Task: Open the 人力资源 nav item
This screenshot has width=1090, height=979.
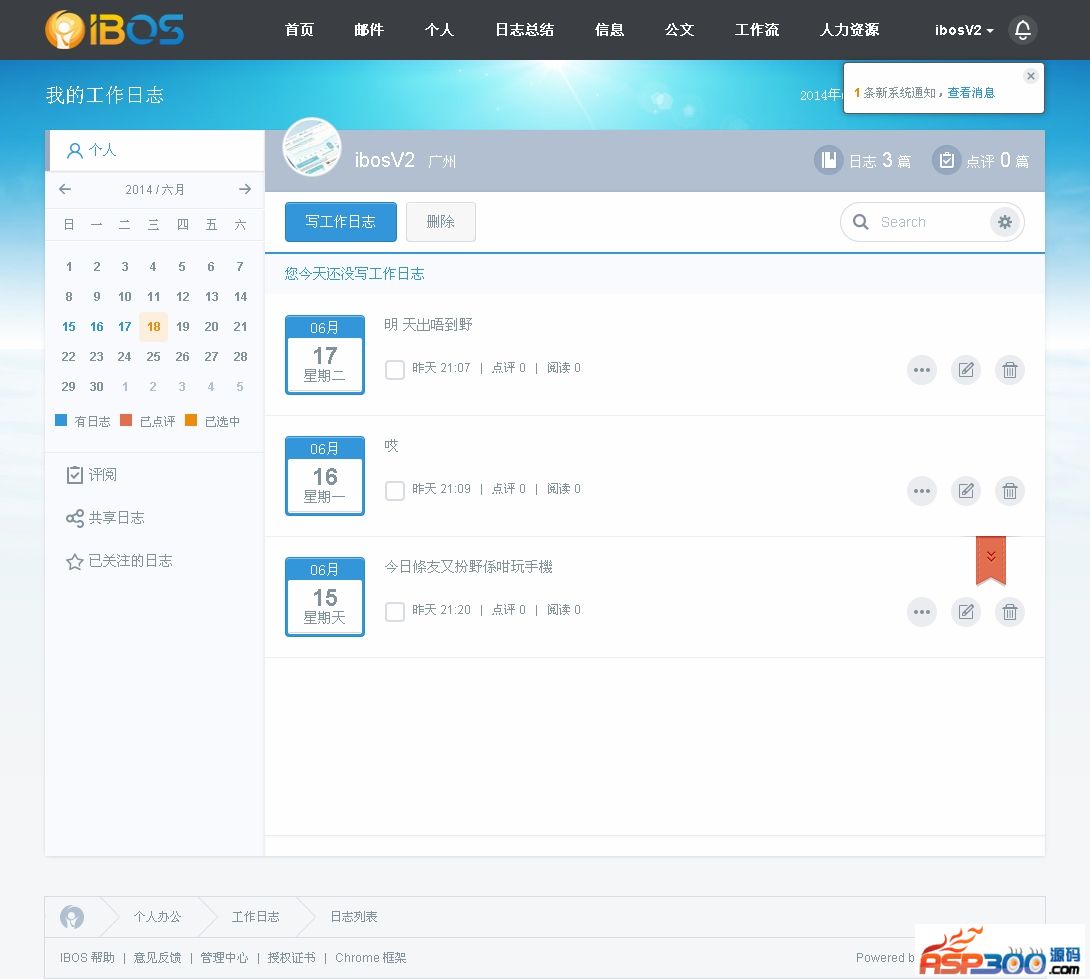Action: 849,30
